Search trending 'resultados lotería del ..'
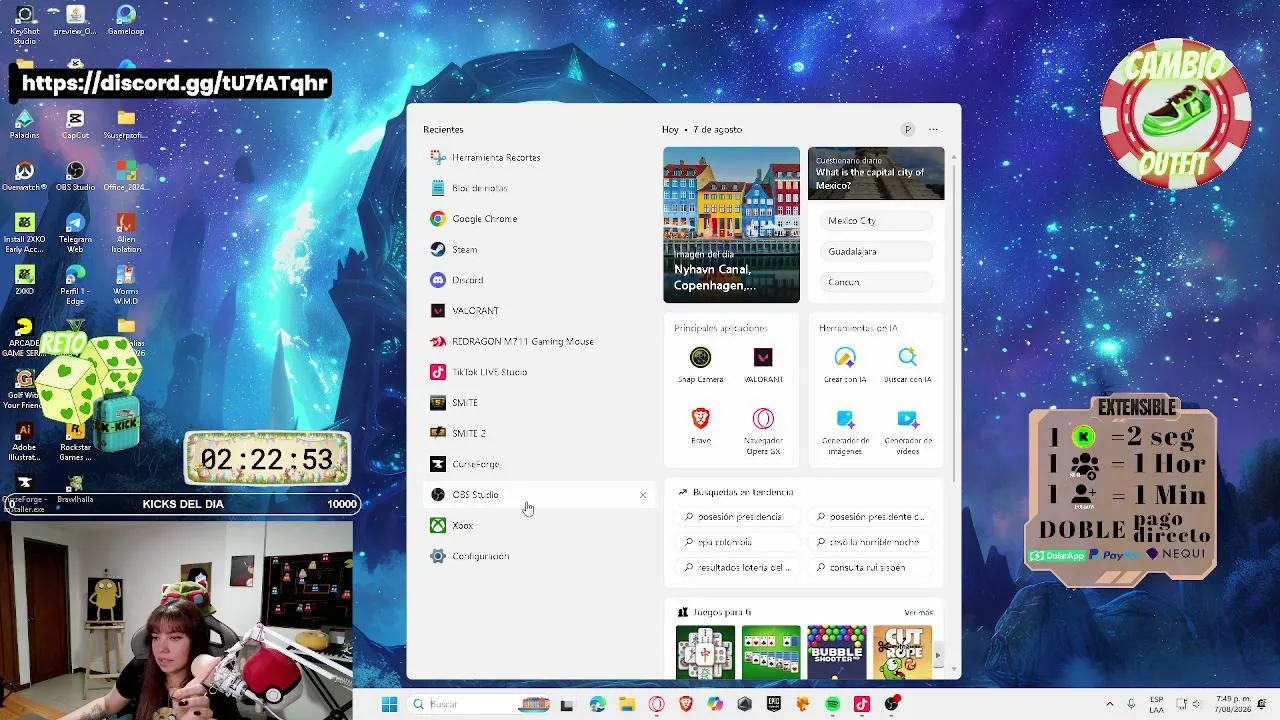This screenshot has width=1280, height=720. point(739,568)
